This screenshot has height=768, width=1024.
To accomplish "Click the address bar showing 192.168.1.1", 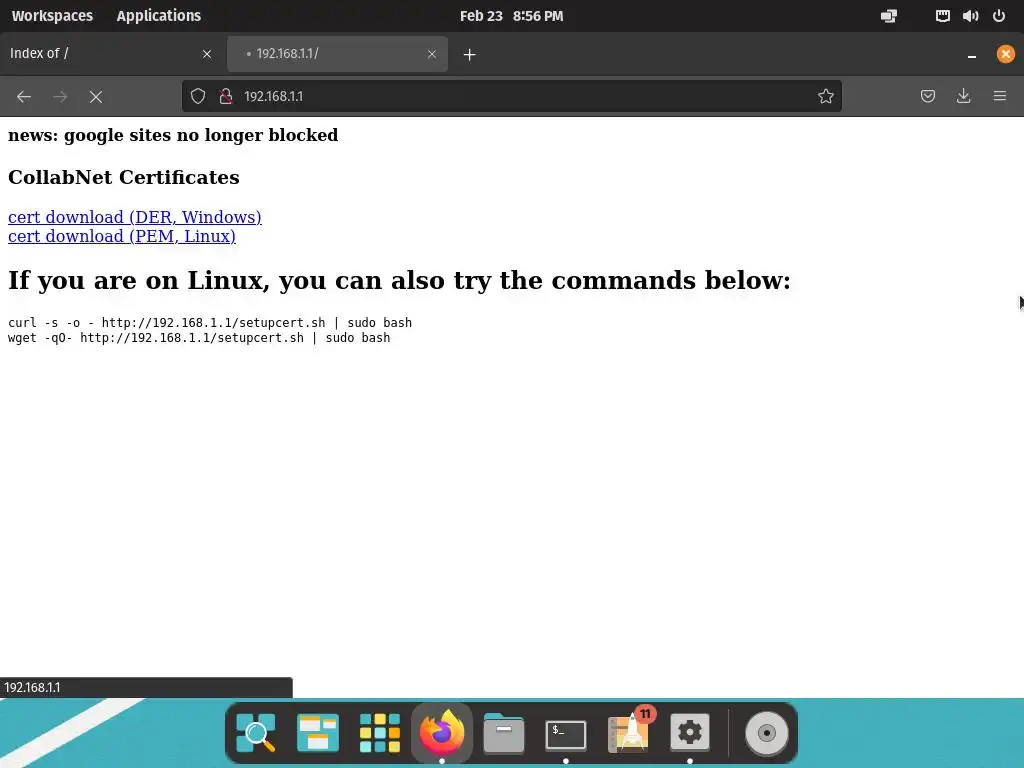I will (x=511, y=97).
